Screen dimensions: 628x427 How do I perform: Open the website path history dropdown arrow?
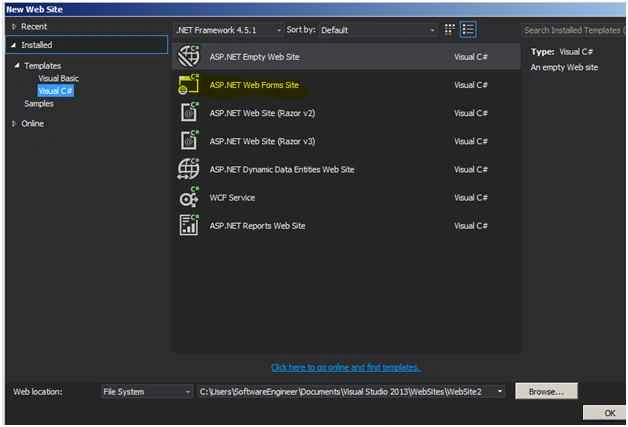499,391
